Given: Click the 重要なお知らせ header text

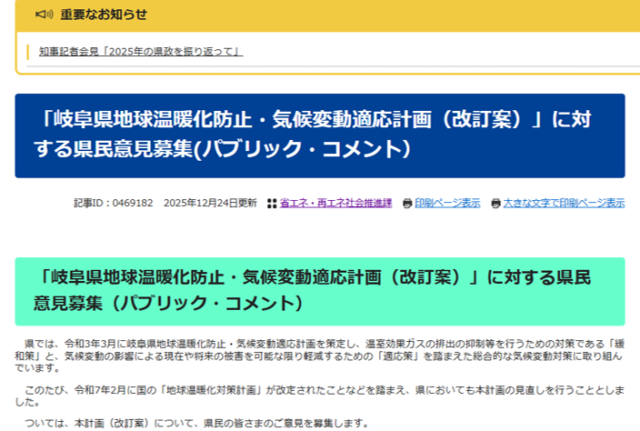Looking at the screenshot, I should point(103,14).
